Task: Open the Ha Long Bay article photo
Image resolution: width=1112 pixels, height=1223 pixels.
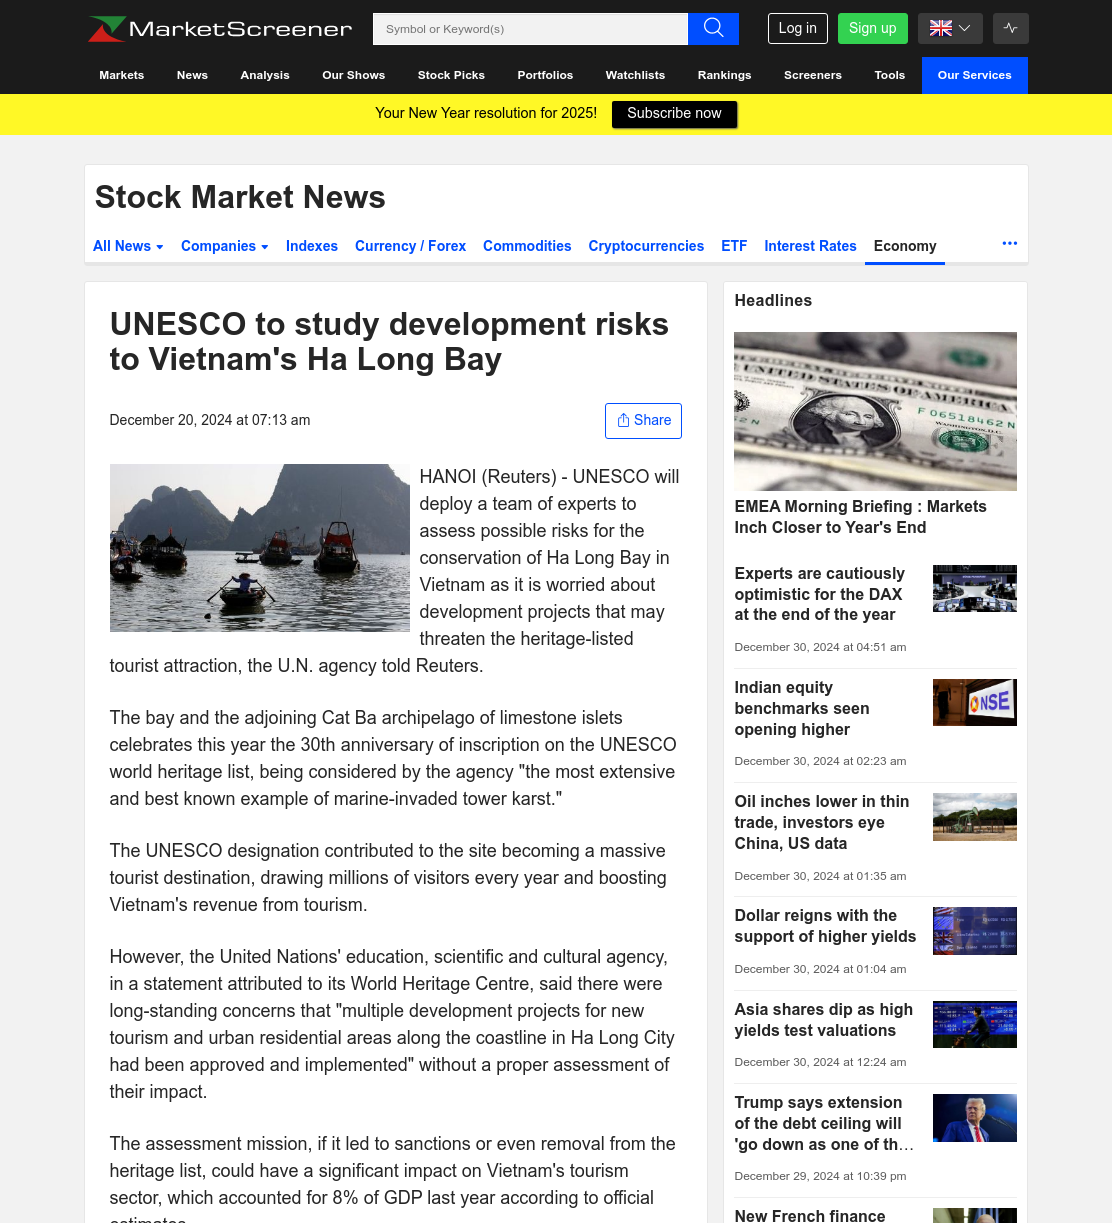Action: [x=260, y=548]
